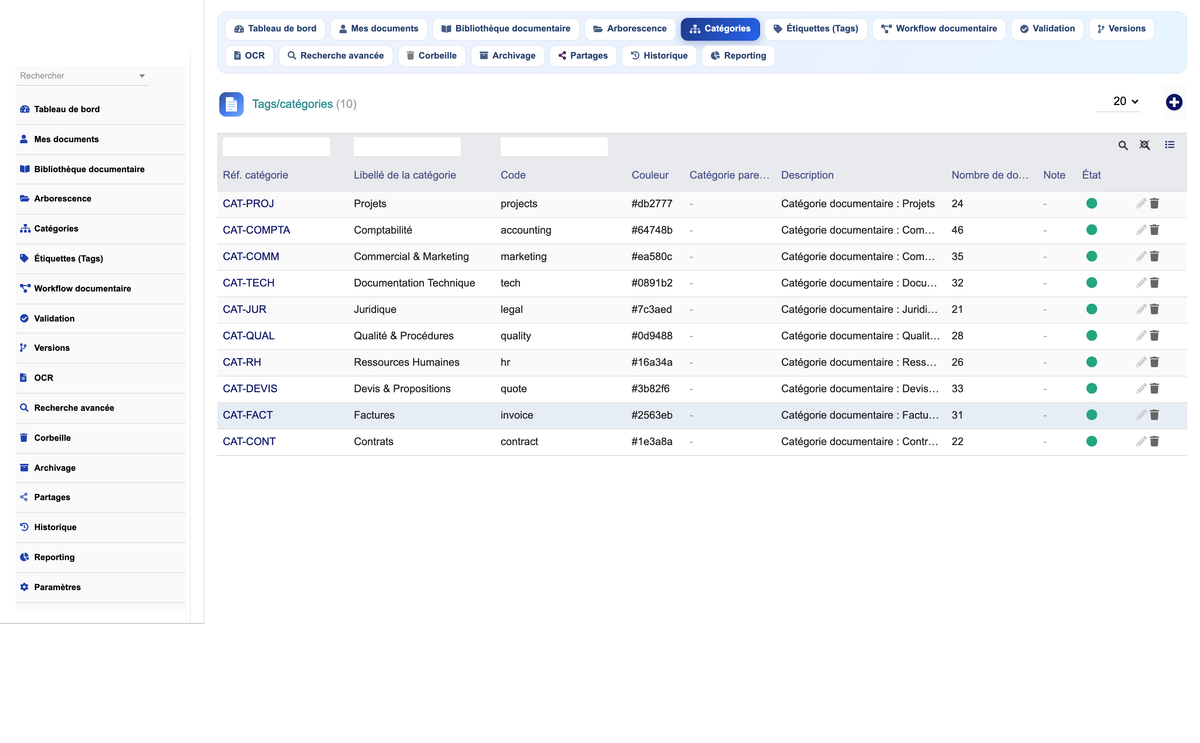
Task: Click the Libellé de la catégorie filter field
Action: click(407, 147)
